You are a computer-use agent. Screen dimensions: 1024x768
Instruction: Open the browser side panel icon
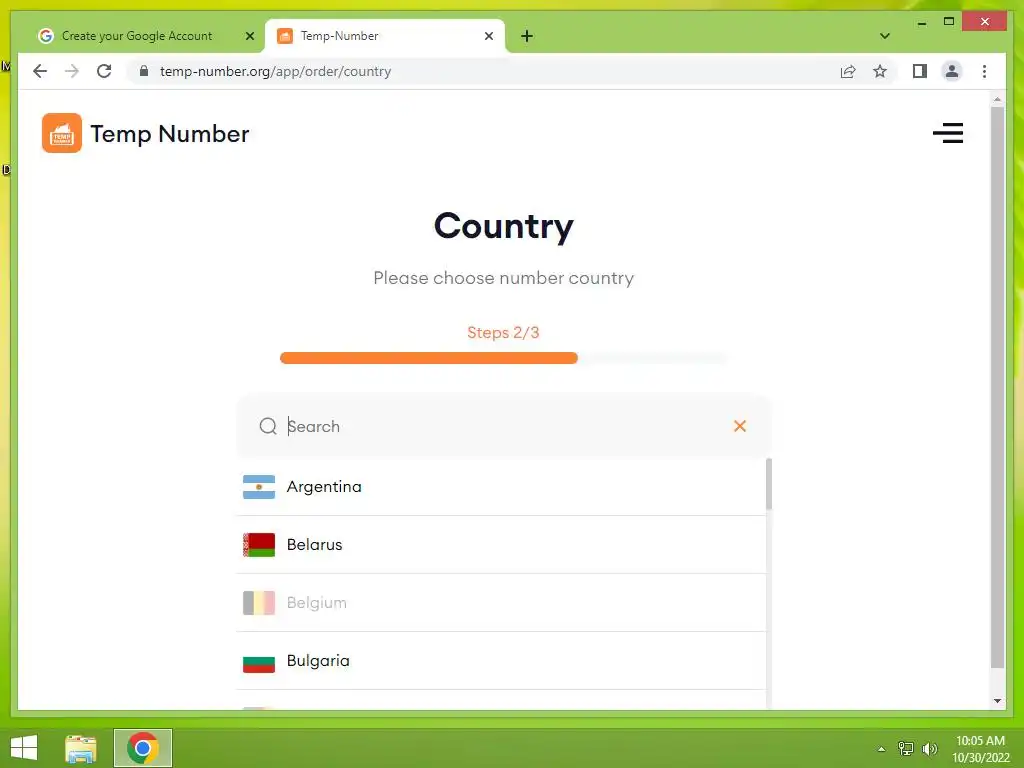point(920,71)
